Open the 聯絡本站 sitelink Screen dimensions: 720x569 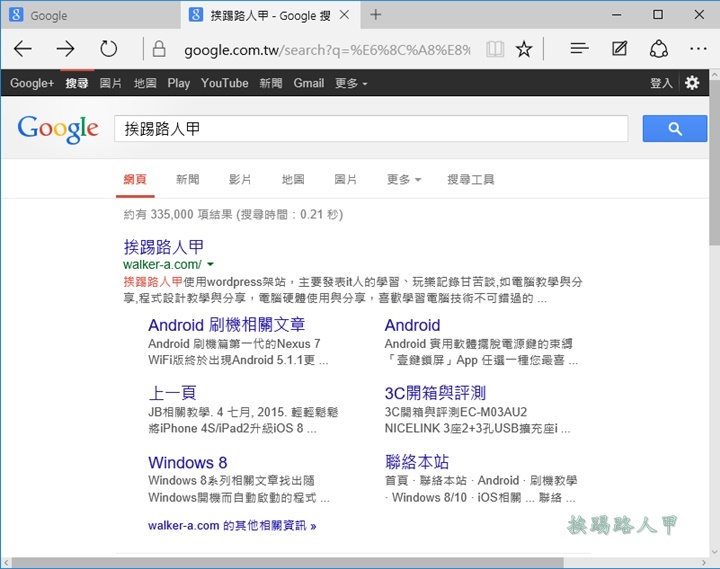417,462
